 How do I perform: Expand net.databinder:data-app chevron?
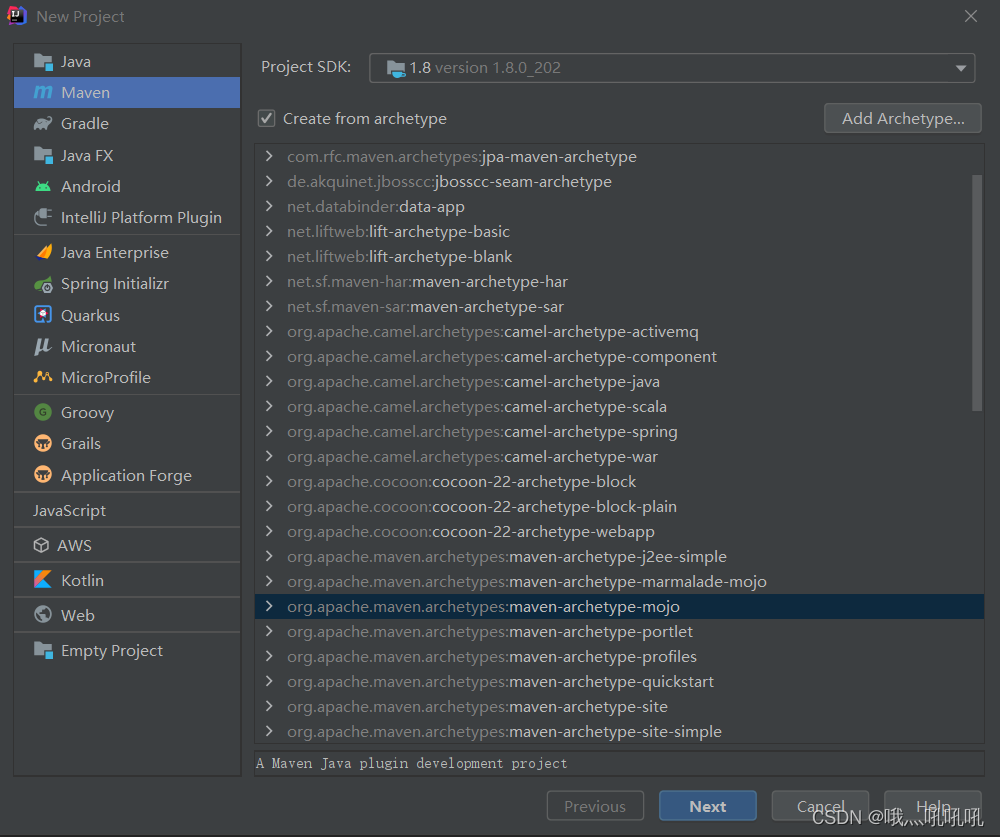point(269,206)
